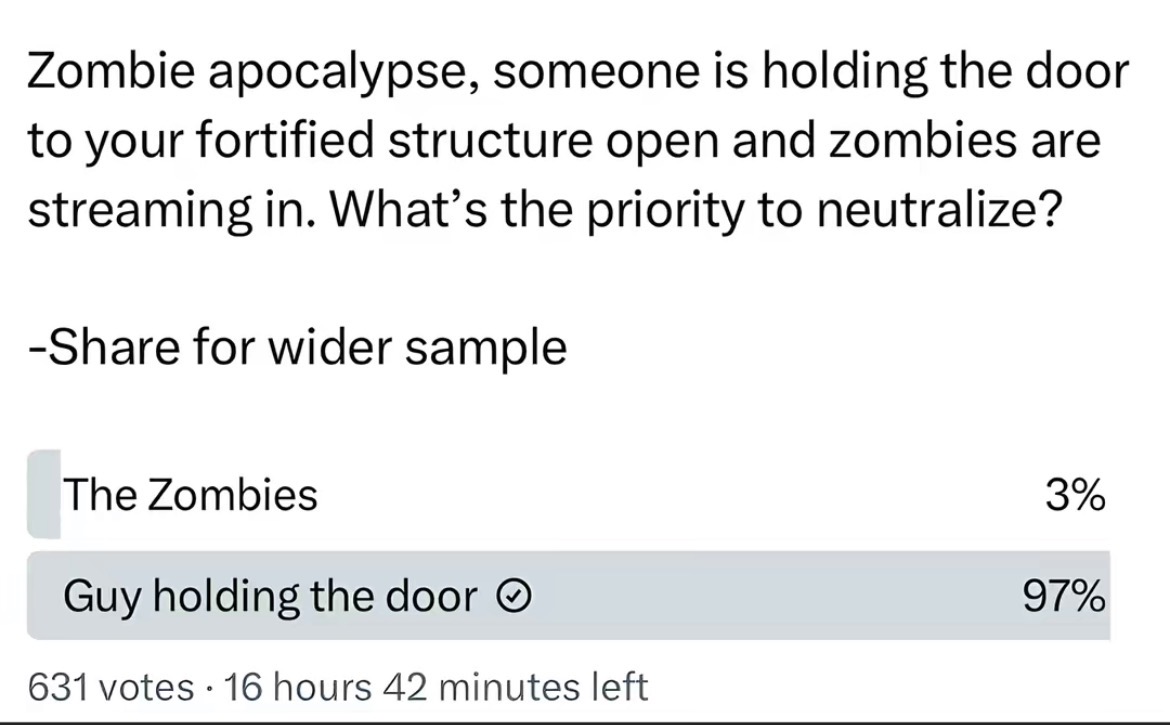Click the word priority in the question
Viewport: 1170px width, 725px height.
pyautogui.click(x=665, y=211)
